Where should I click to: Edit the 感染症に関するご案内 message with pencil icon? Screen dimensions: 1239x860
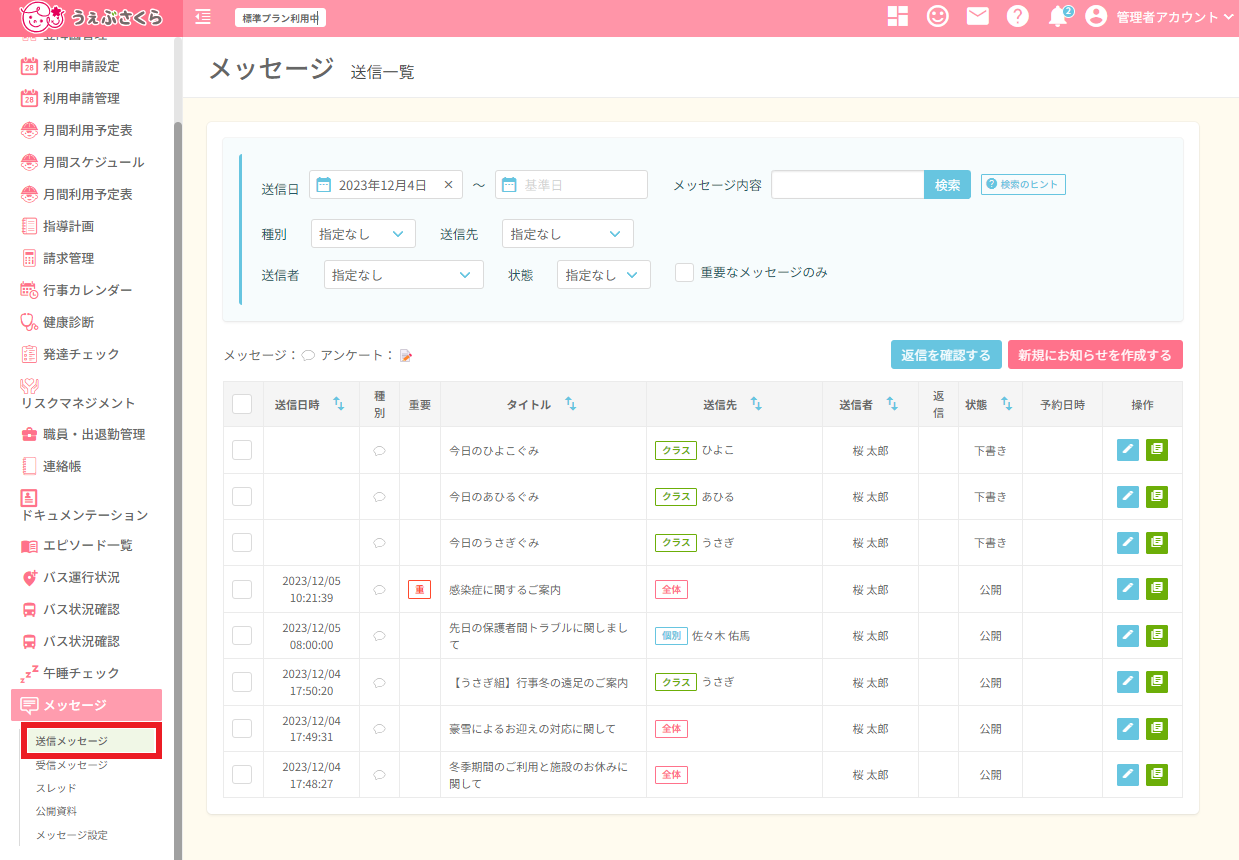(1127, 588)
